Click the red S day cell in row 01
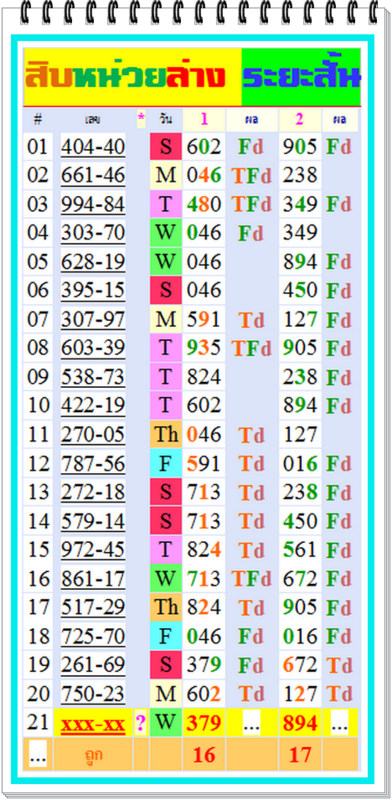Screen dimensions: 392x800 (166, 147)
